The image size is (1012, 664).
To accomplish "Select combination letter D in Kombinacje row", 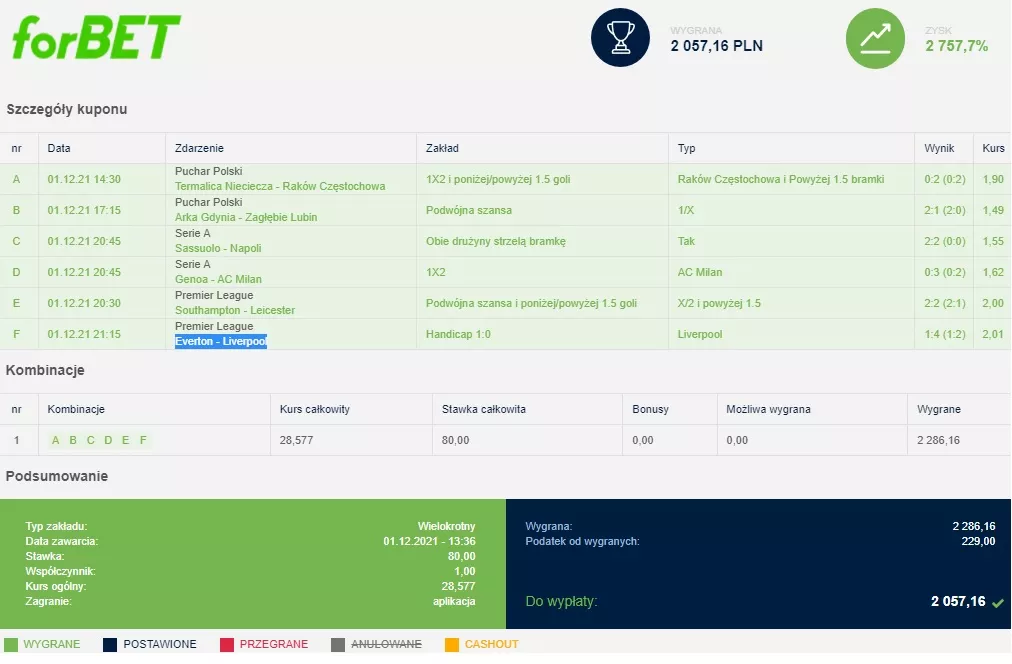I will (x=108, y=440).
